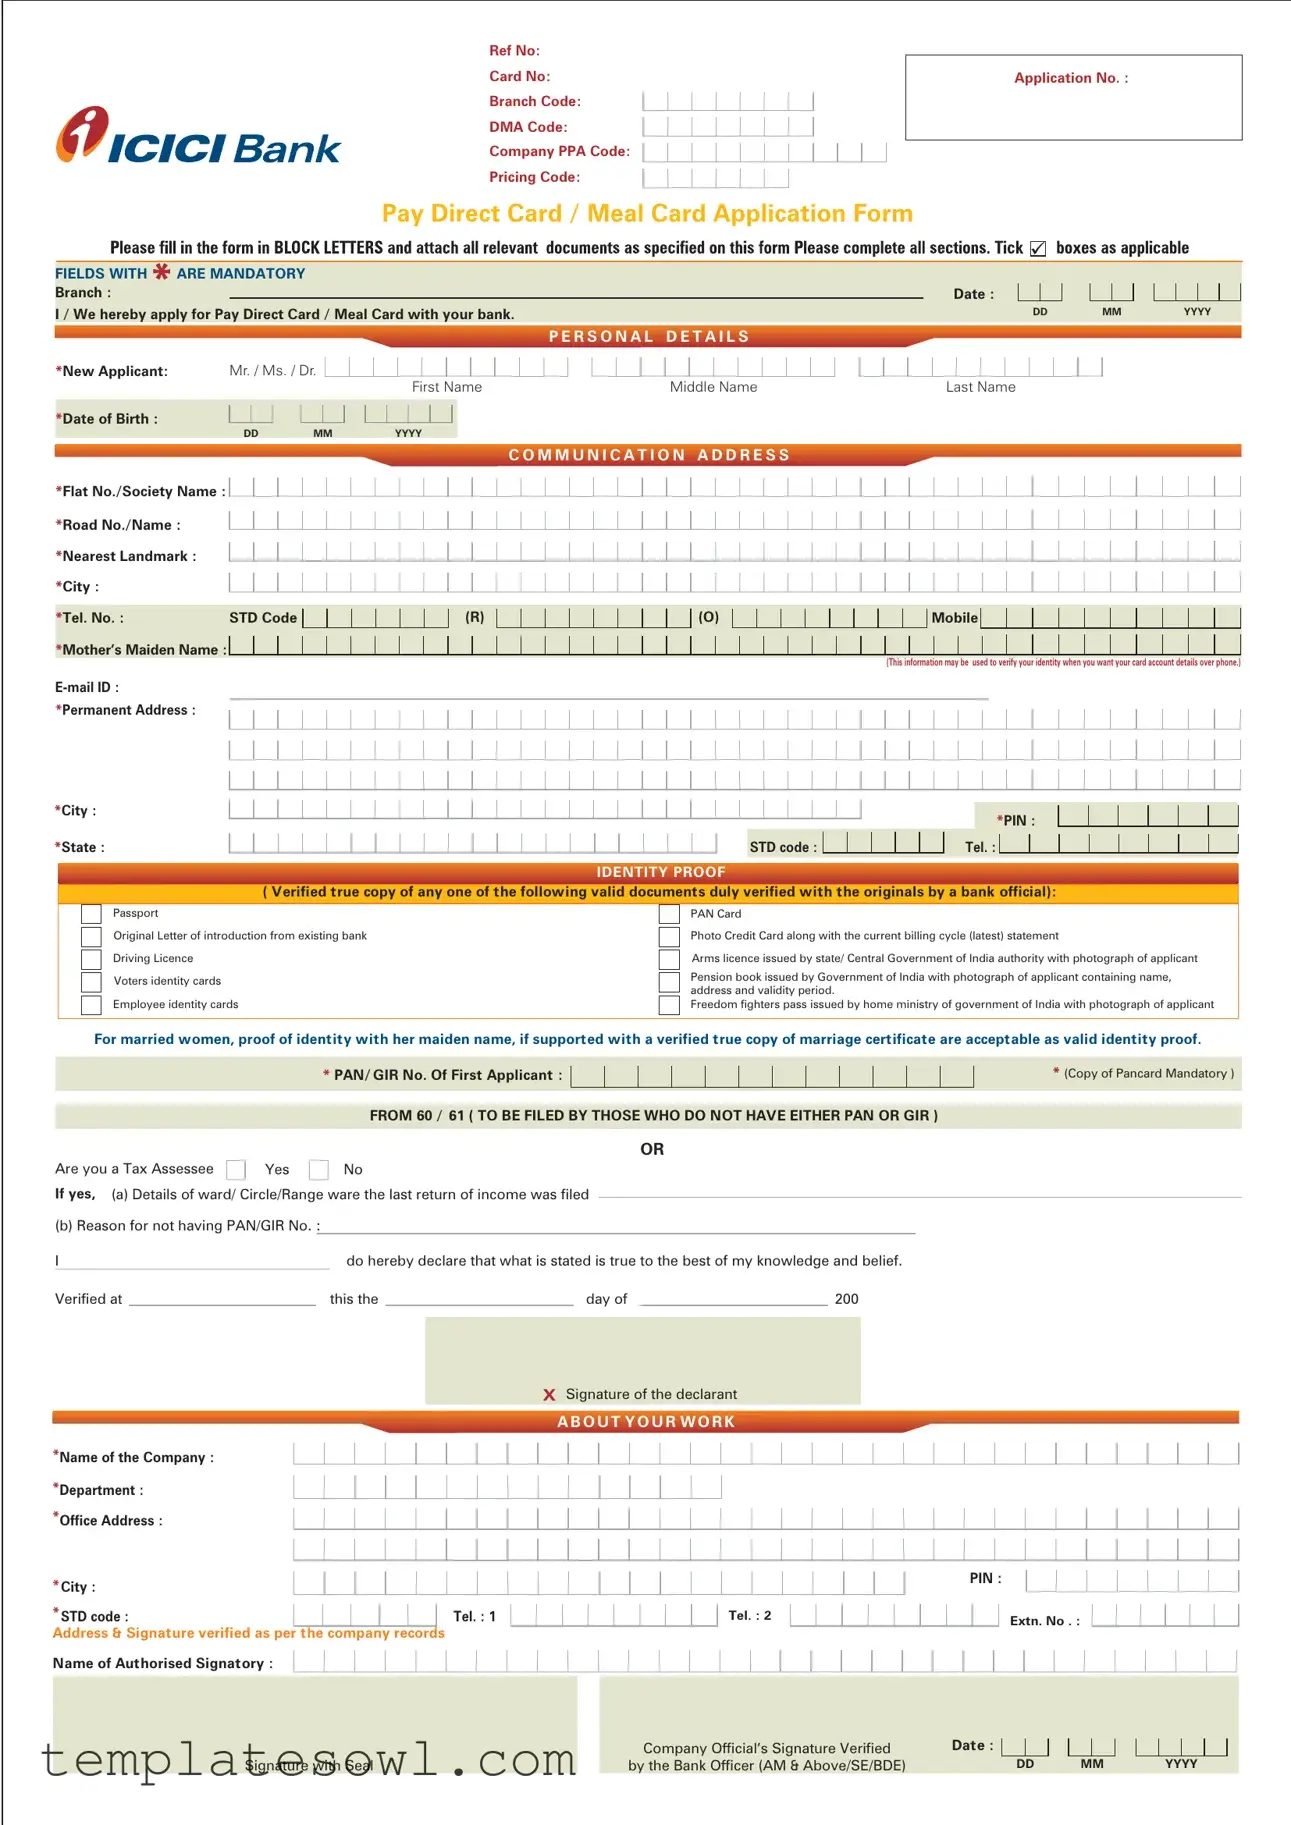
Task: Click the COMMUNICATION ADDRESS section header
Action: (649, 455)
